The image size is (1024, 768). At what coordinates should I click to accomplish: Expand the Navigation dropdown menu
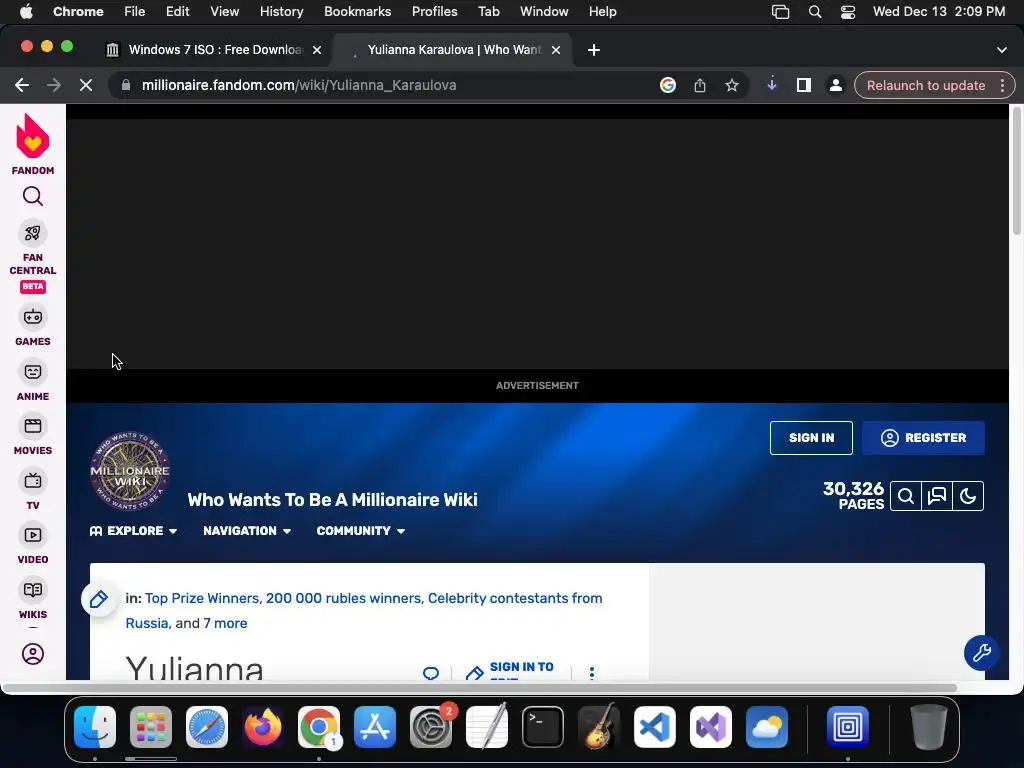pyautogui.click(x=248, y=531)
